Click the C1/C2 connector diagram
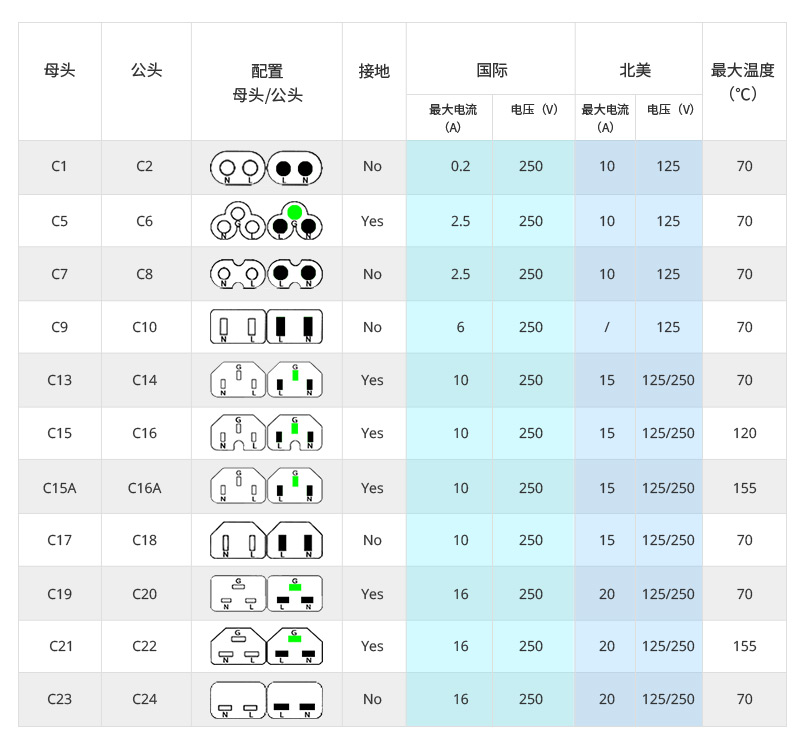The width and height of the screenshot is (800, 750). (267, 167)
